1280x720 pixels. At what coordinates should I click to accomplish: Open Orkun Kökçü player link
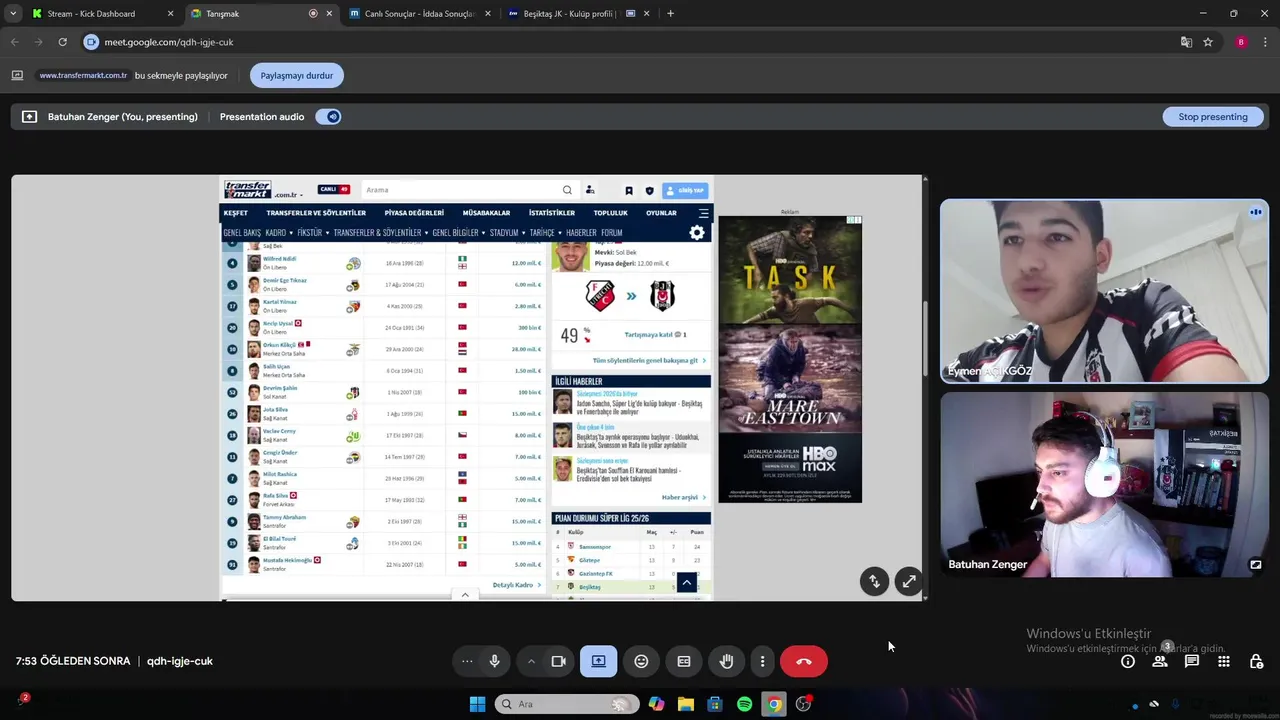(x=279, y=345)
